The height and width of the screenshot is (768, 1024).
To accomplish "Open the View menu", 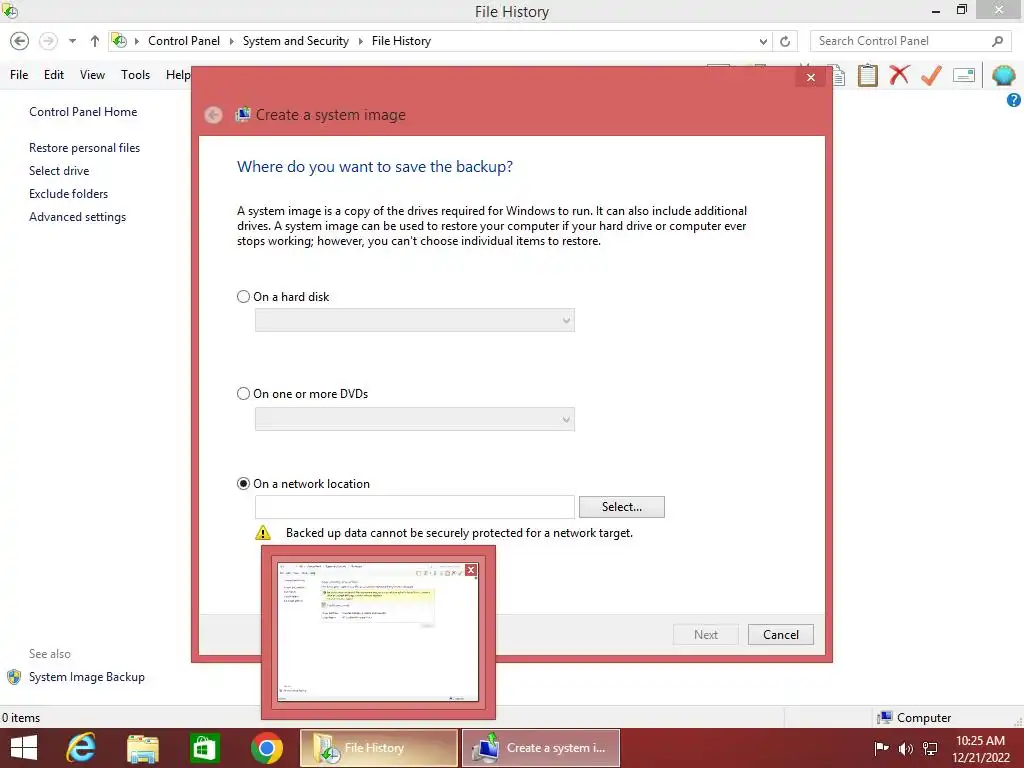I will [x=92, y=75].
